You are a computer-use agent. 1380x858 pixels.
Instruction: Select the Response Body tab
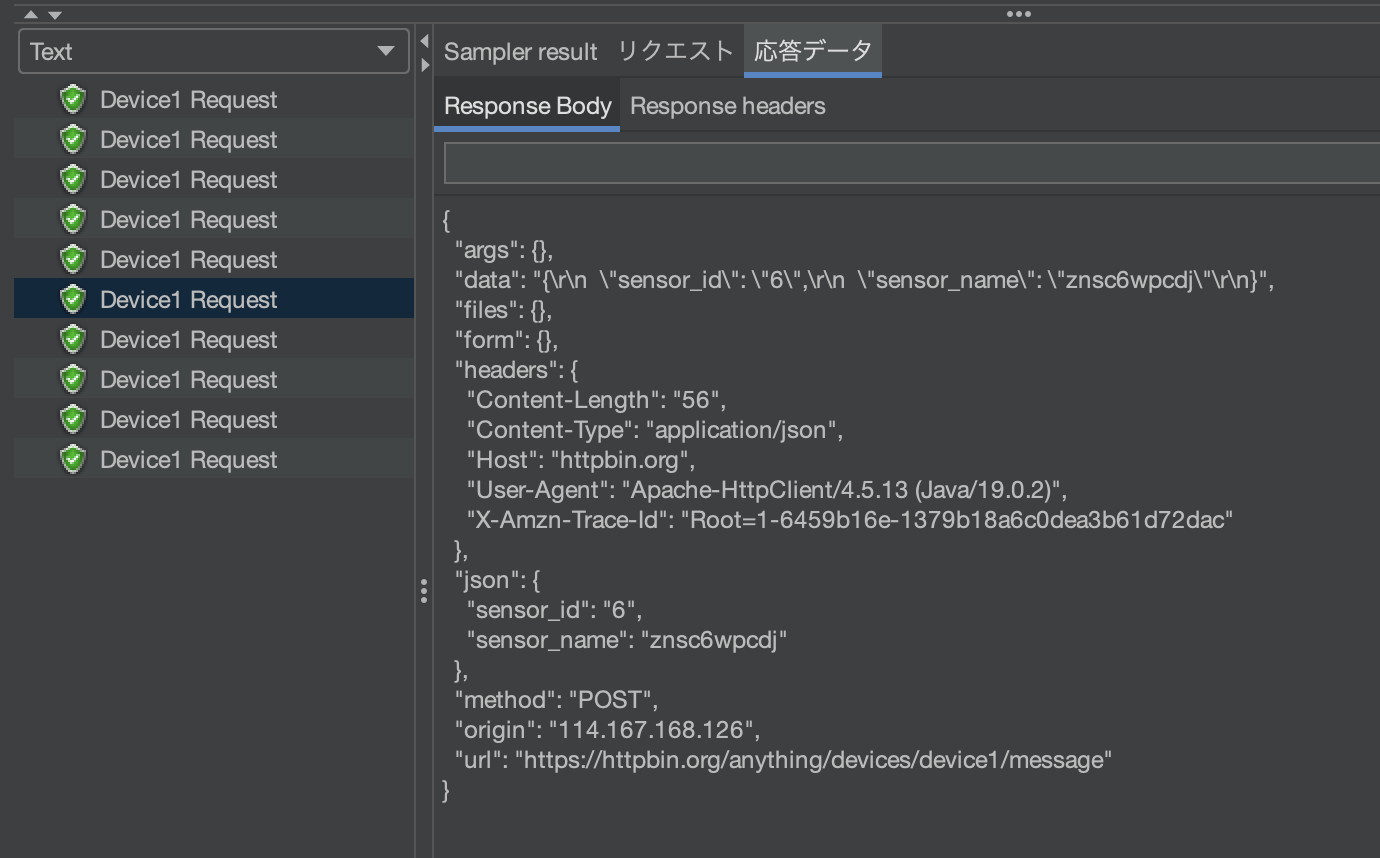coord(527,105)
